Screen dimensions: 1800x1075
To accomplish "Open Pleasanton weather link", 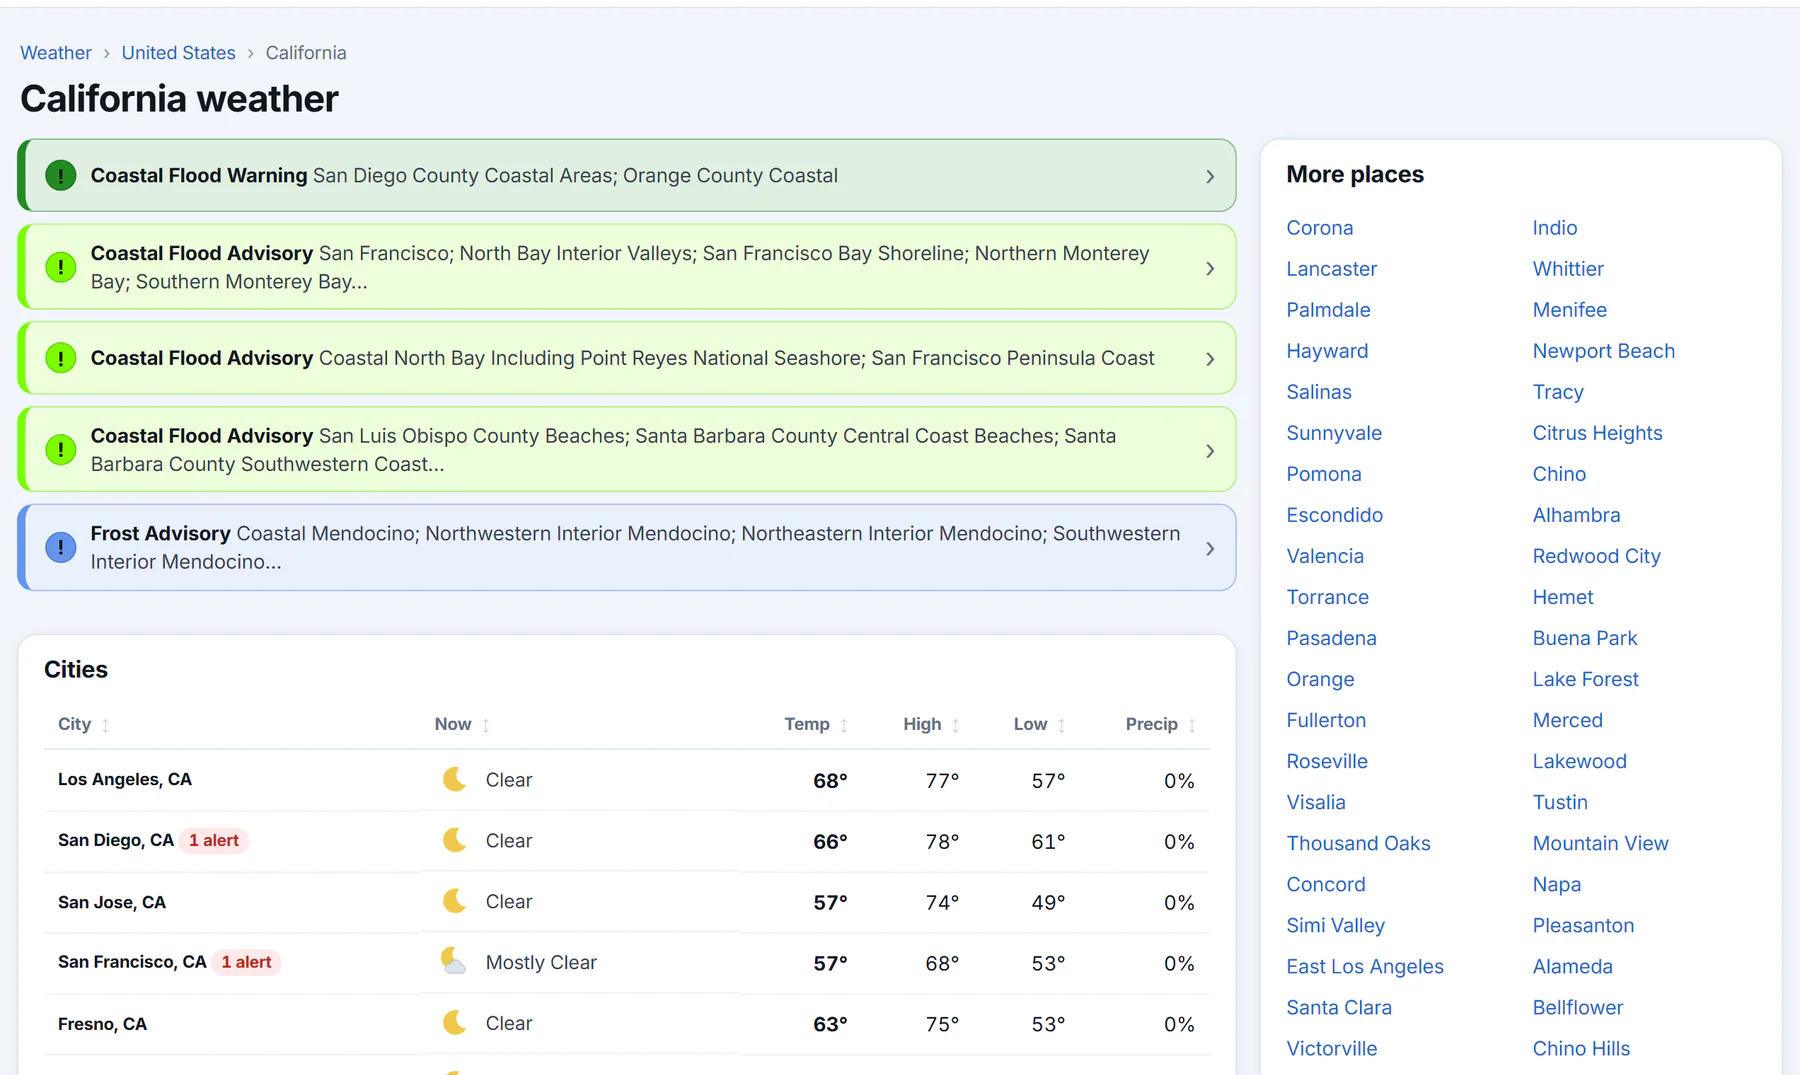I will point(1584,925).
